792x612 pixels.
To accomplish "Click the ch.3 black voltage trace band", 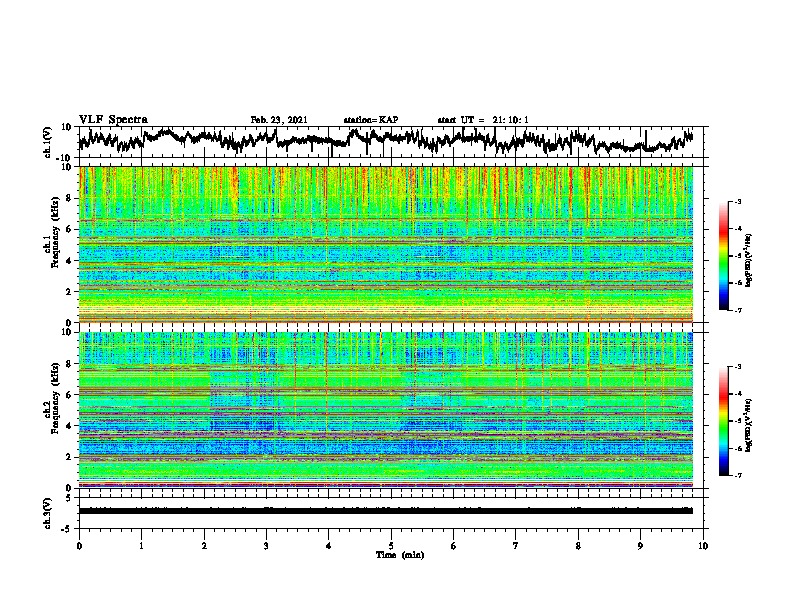I will click(x=386, y=511).
